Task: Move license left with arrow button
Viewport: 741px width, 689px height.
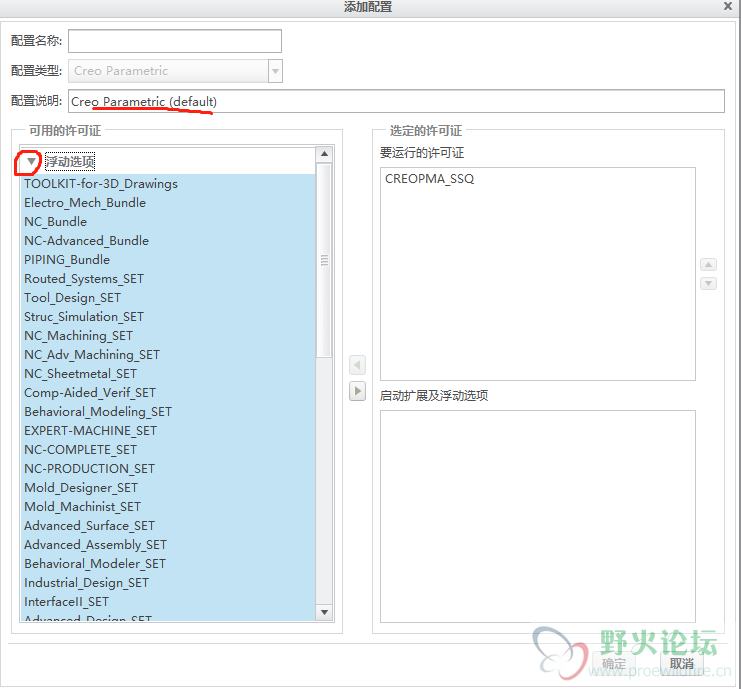Action: click(x=357, y=365)
